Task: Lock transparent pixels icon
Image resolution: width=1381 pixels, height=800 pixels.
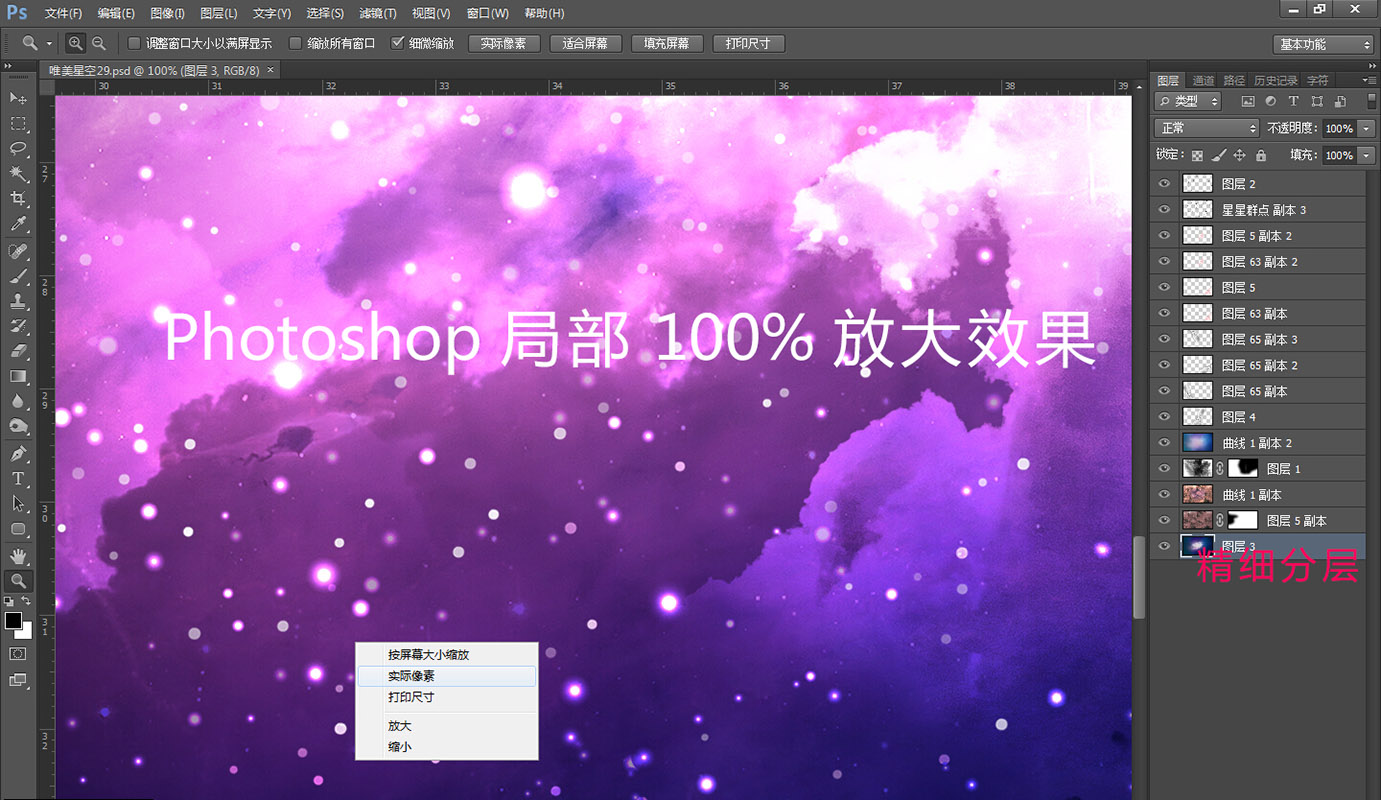Action: (x=1196, y=155)
